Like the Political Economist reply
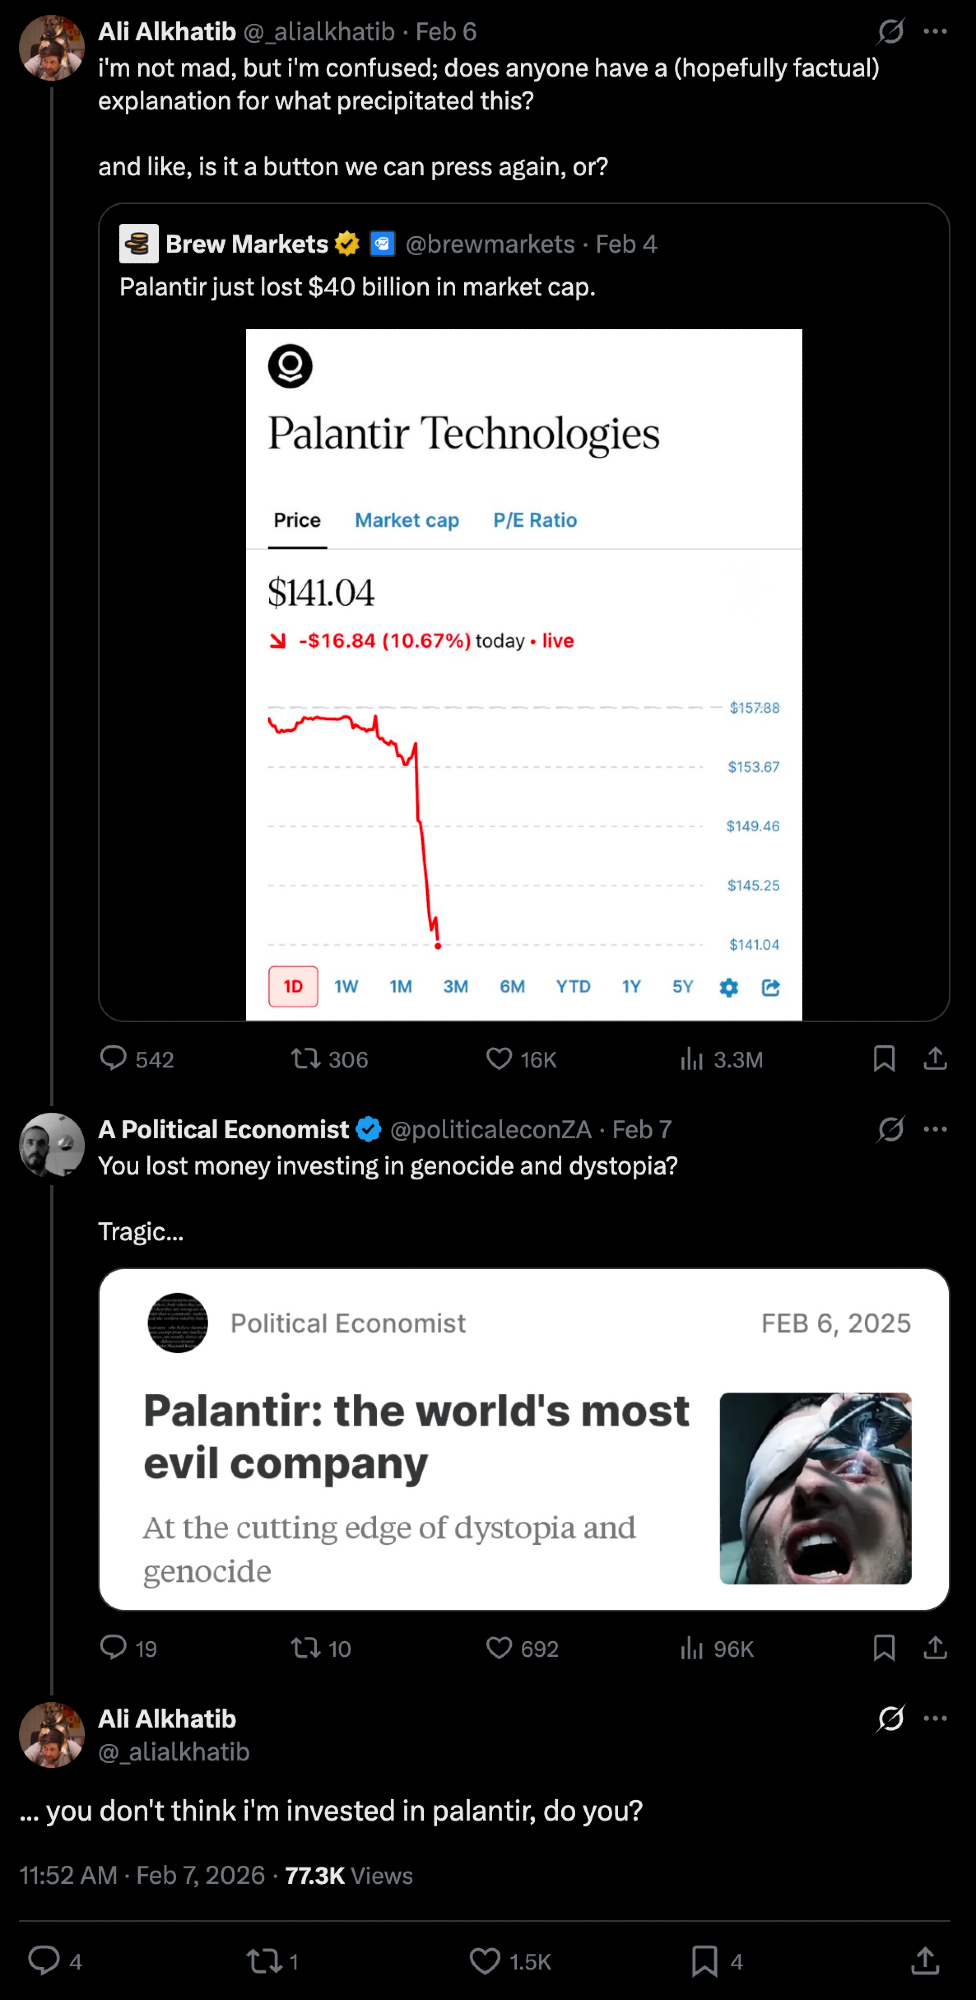This screenshot has width=976, height=2000. pyautogui.click(x=499, y=1648)
